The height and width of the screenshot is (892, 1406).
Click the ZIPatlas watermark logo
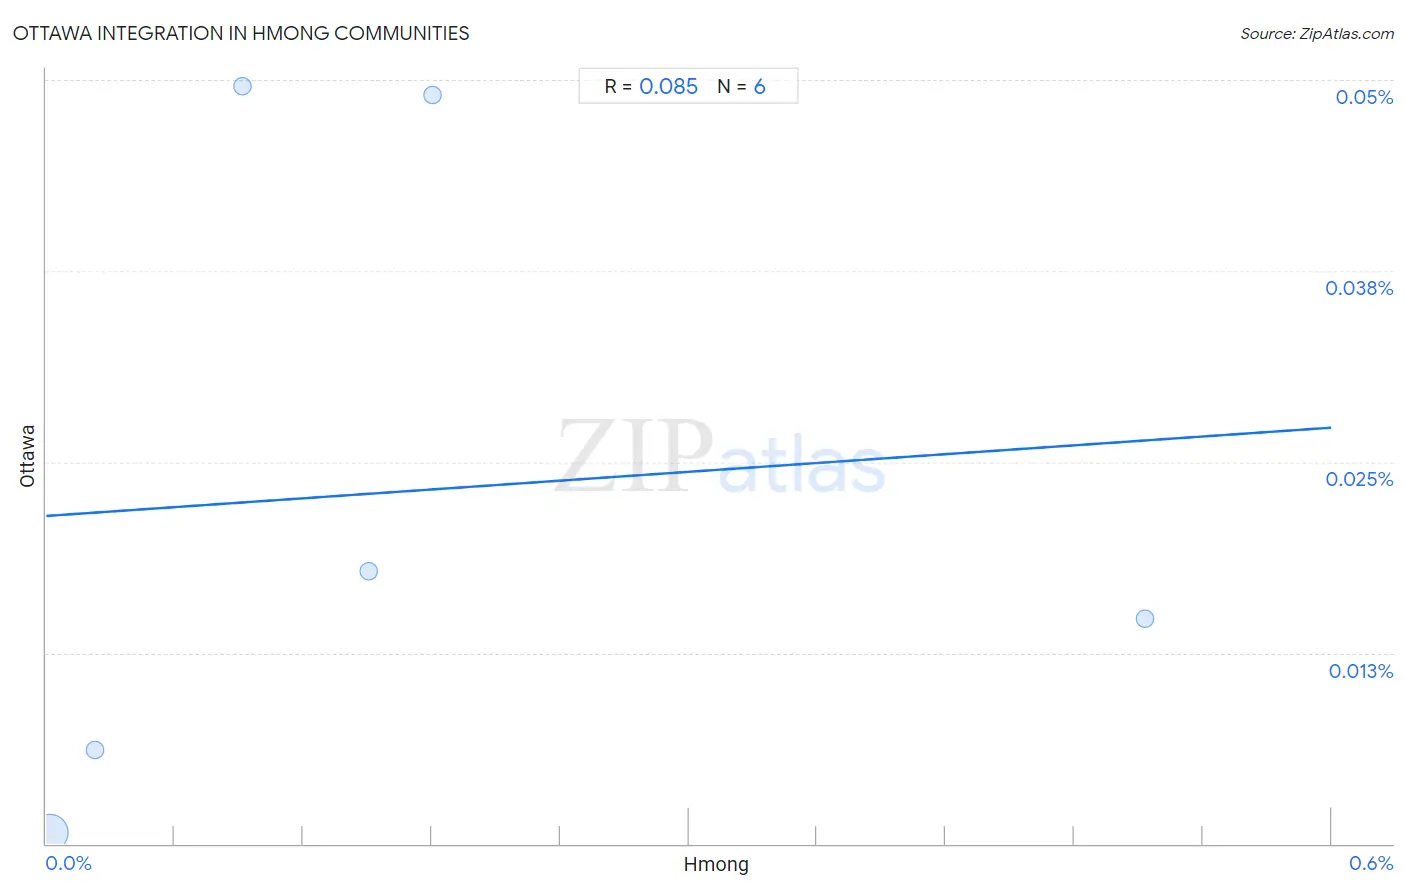721,456
